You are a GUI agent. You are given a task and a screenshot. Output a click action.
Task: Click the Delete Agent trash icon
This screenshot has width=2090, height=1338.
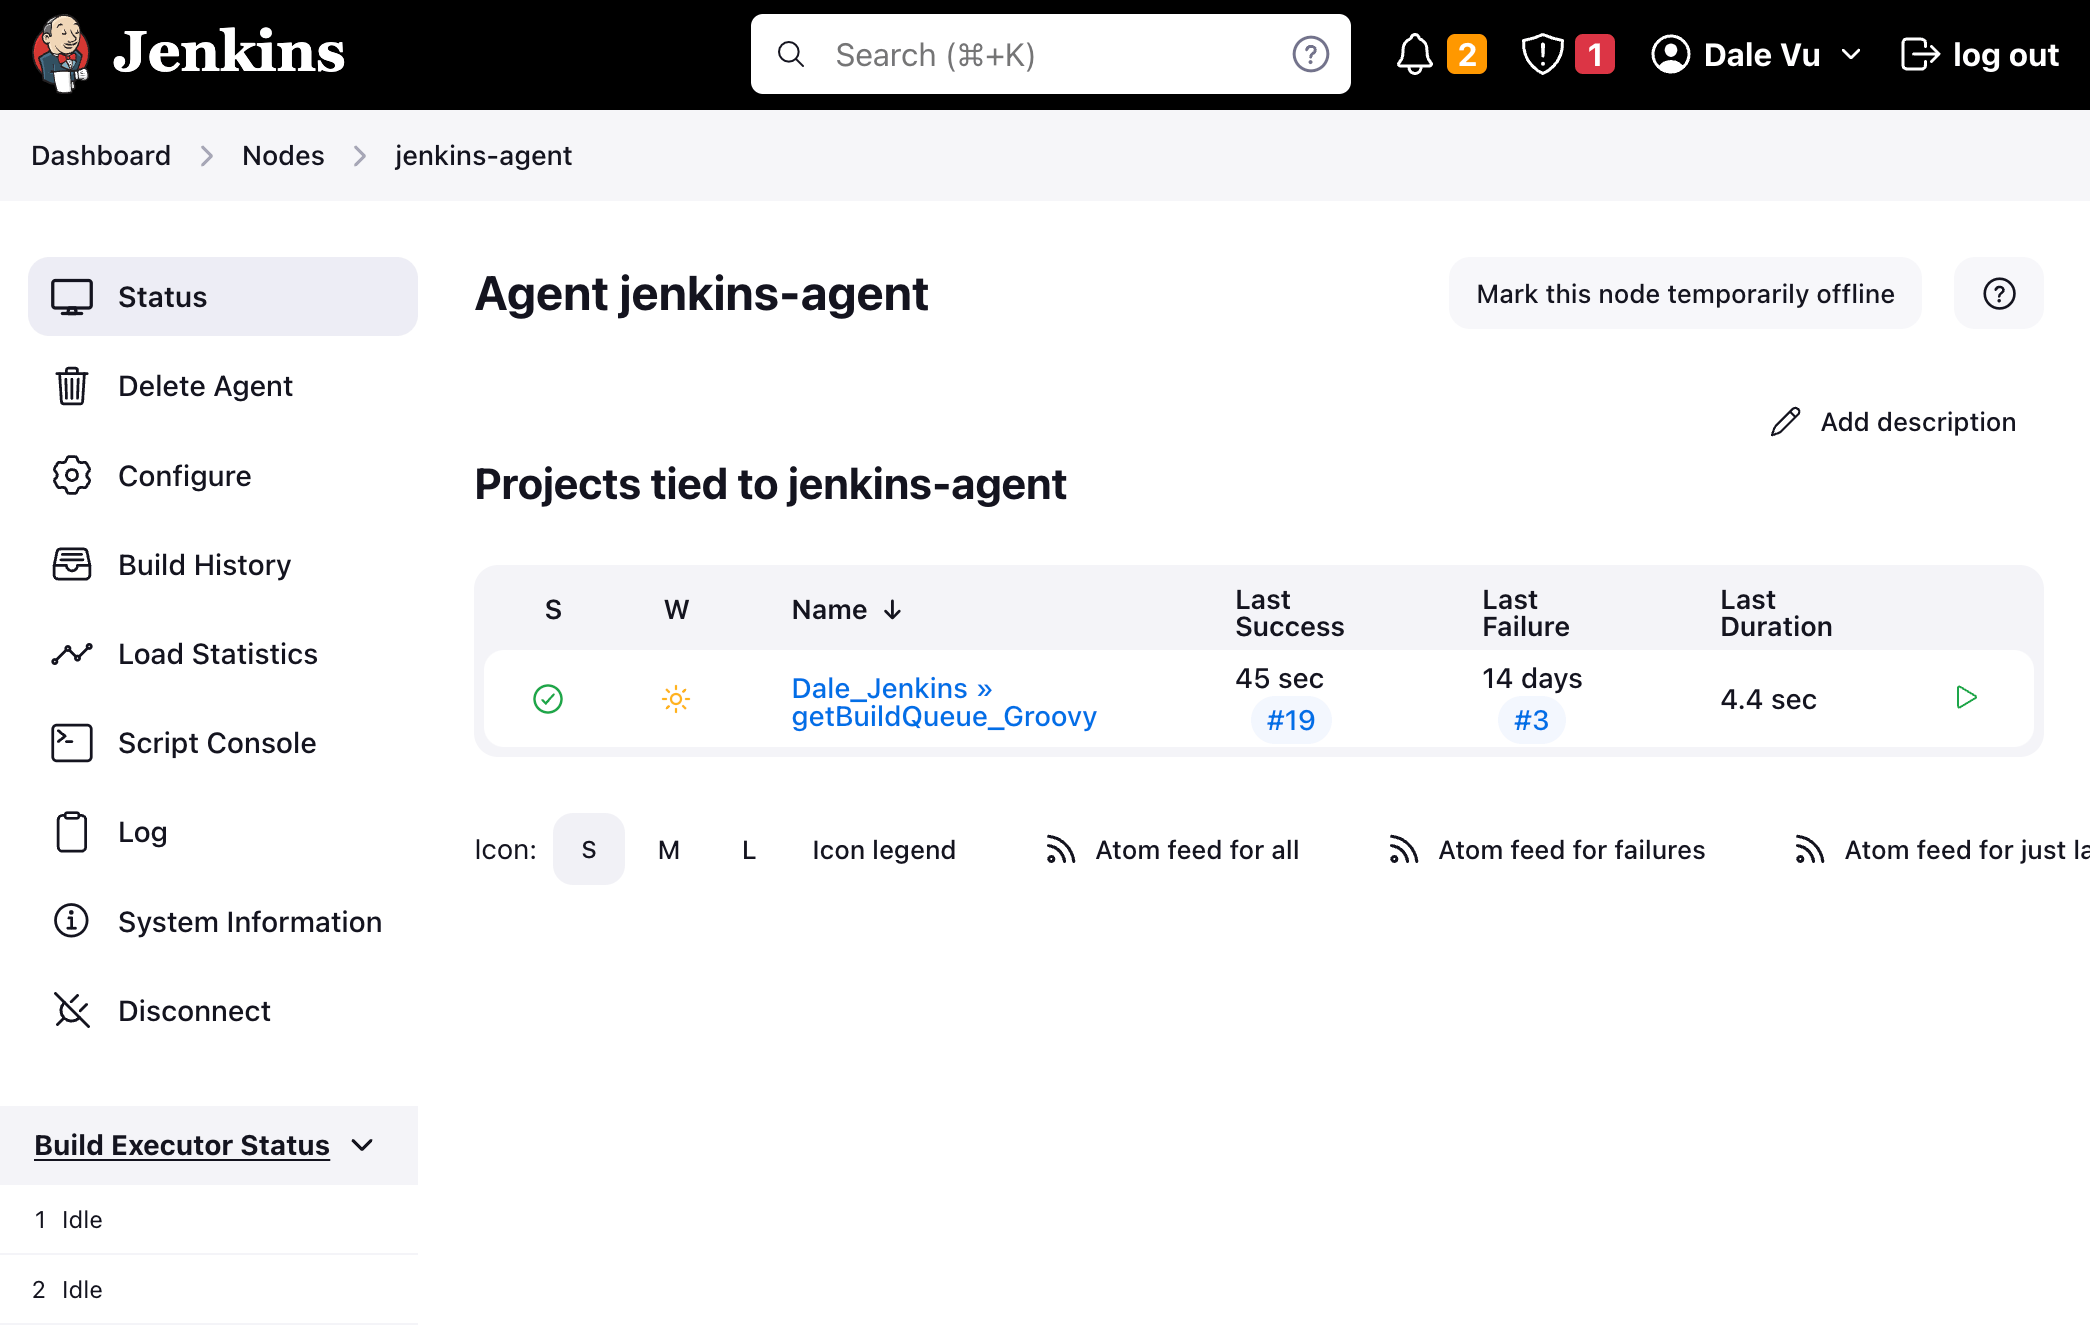coord(72,386)
